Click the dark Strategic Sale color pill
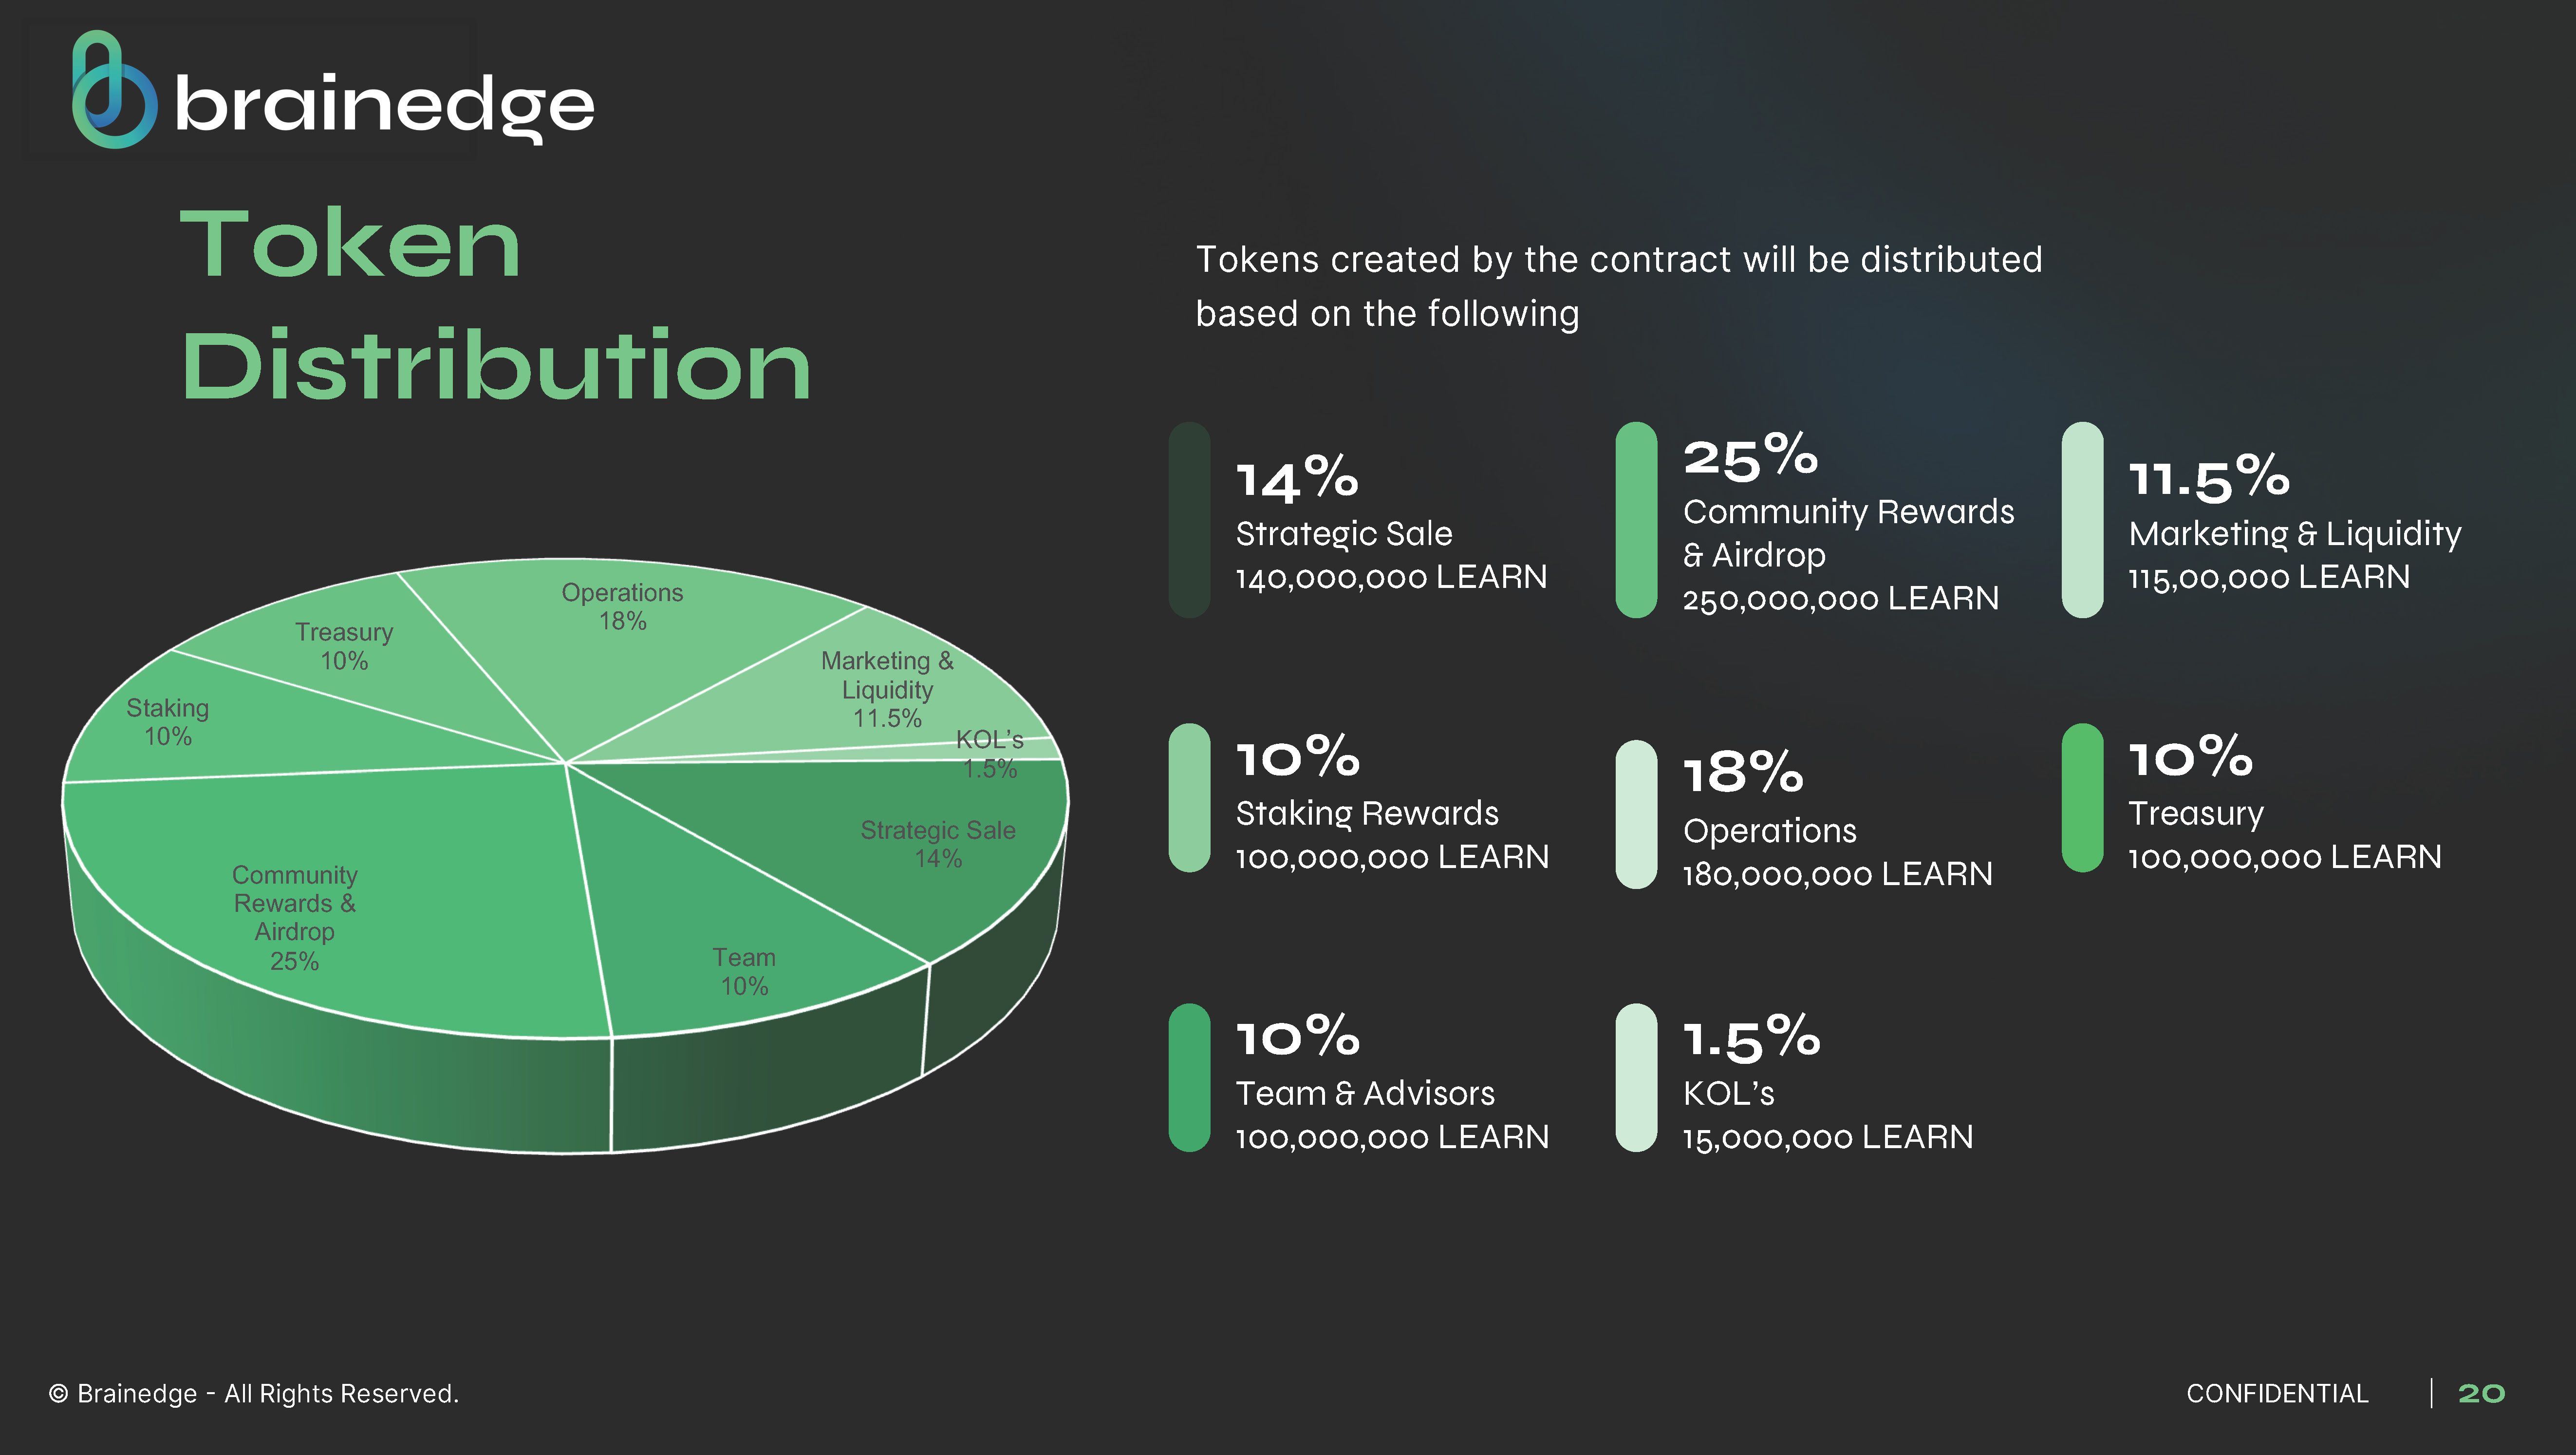 tap(1189, 520)
